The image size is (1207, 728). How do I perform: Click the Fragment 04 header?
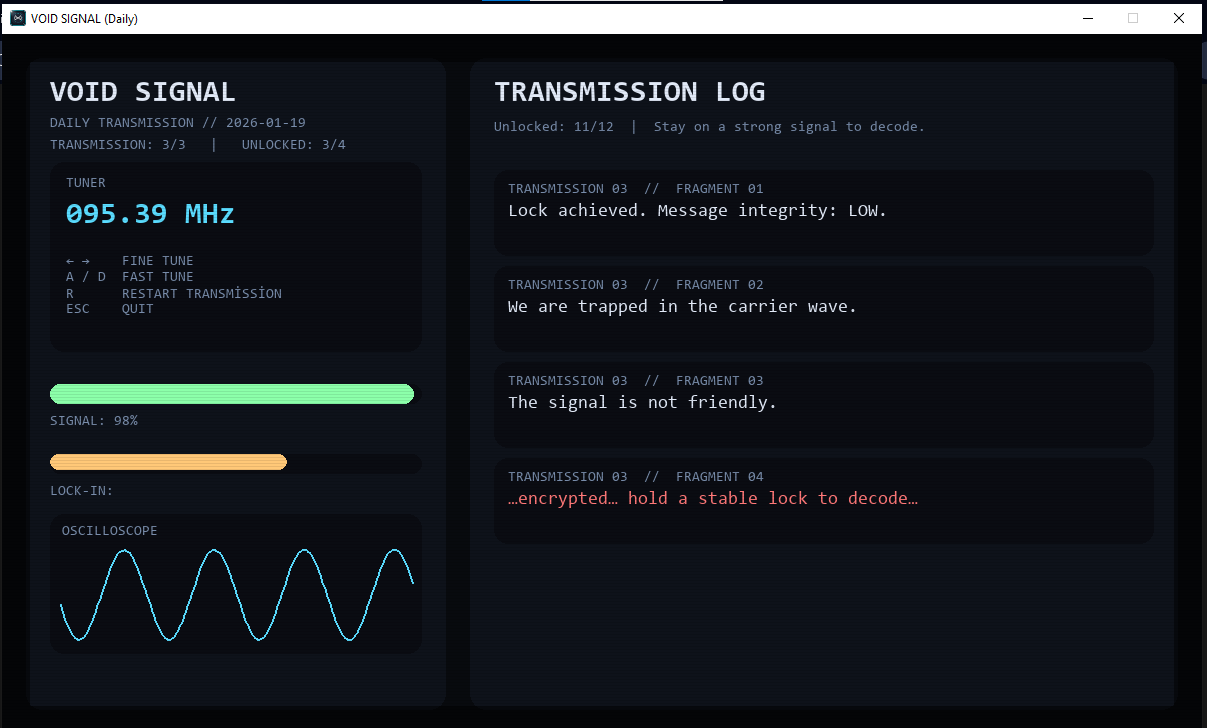(x=636, y=477)
